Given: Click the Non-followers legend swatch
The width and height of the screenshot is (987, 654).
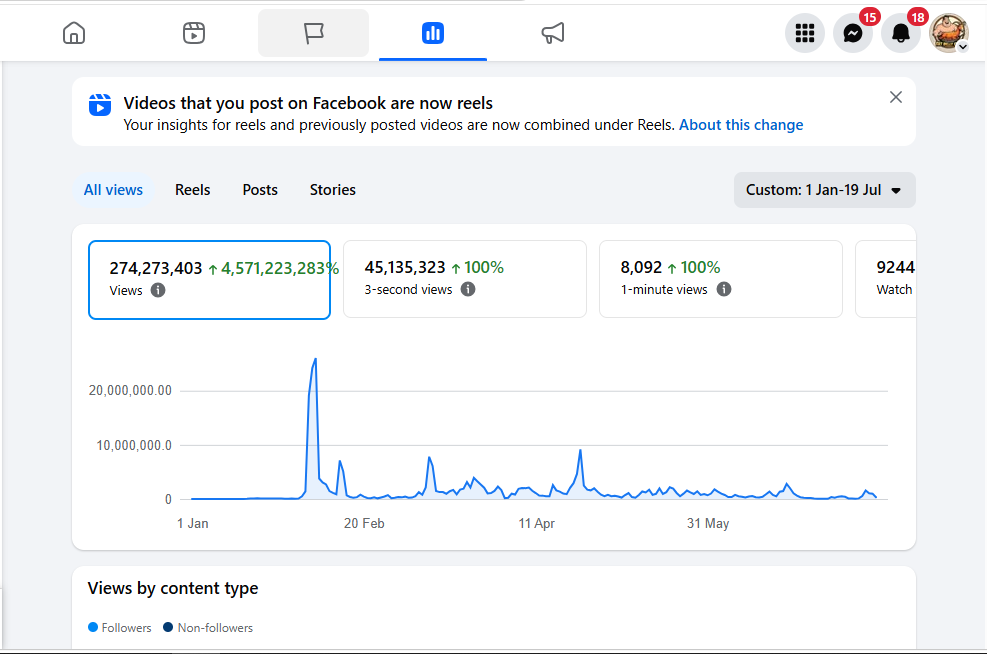Looking at the screenshot, I should click(x=168, y=627).
